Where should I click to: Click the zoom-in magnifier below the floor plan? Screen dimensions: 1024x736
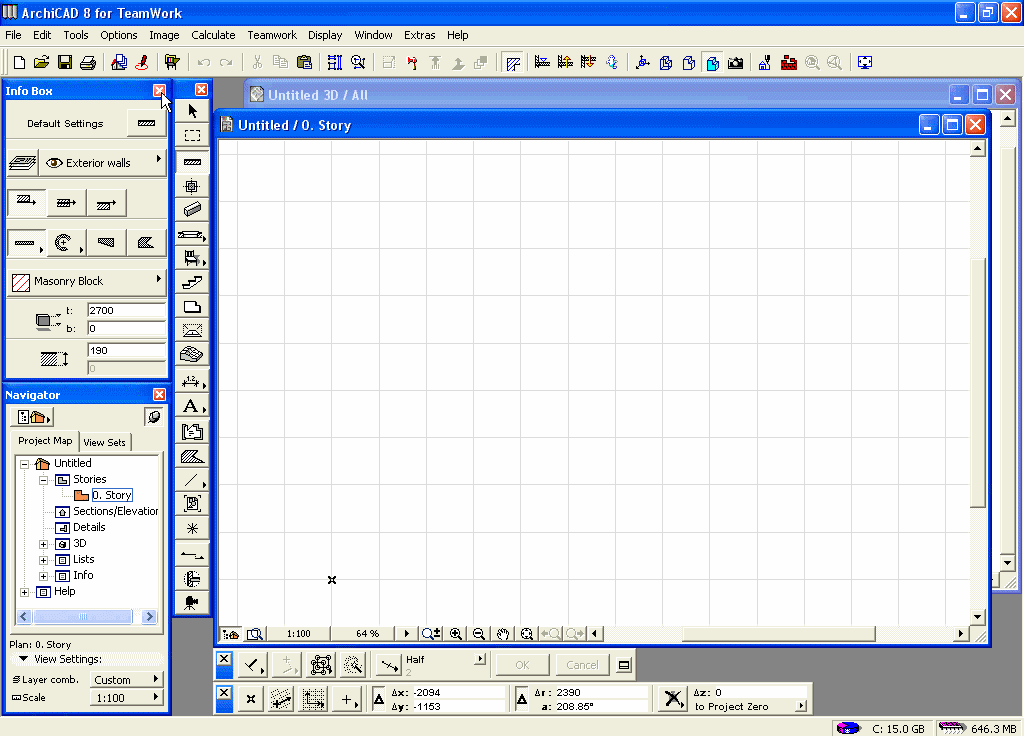[456, 634]
